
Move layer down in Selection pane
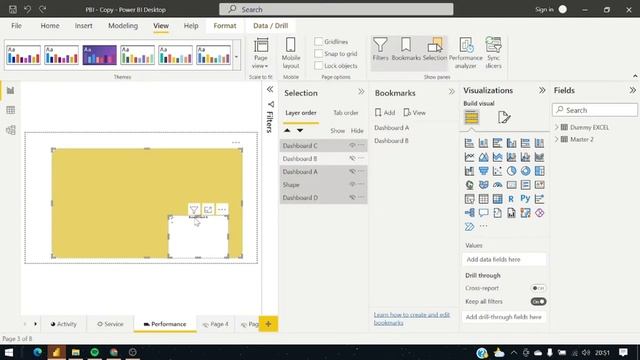point(300,131)
